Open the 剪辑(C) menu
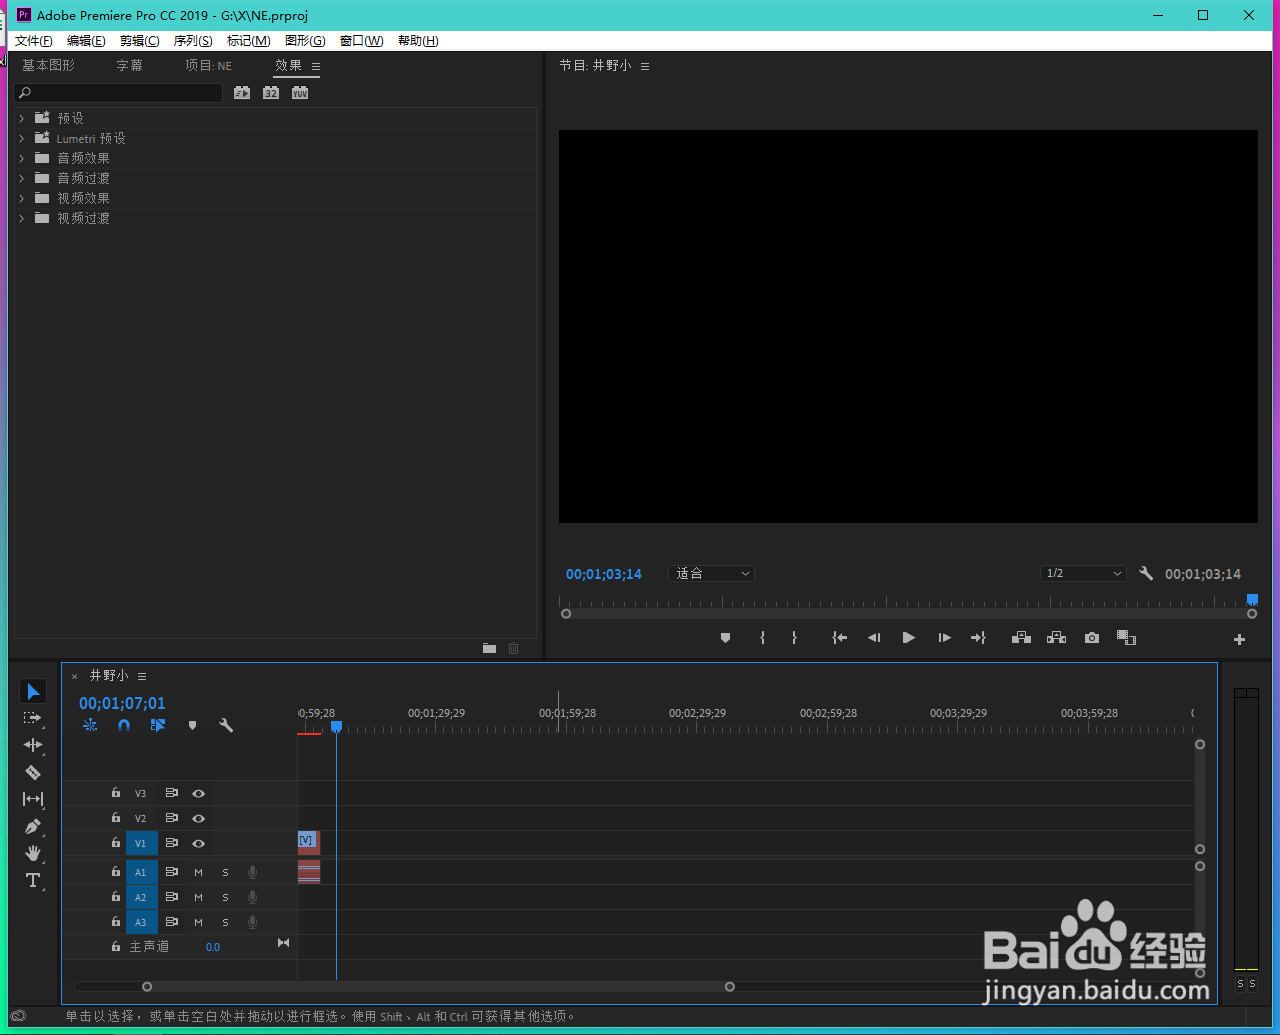This screenshot has width=1280, height=1035. click(x=140, y=41)
